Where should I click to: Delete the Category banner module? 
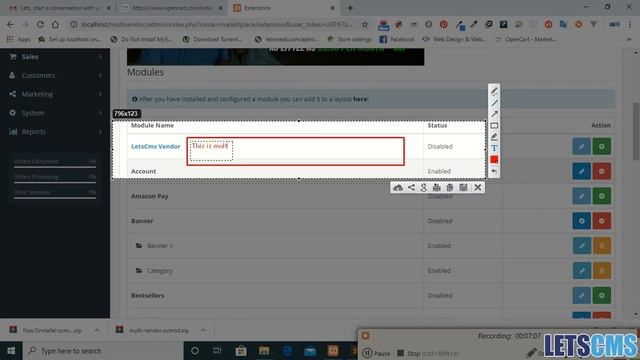(x=602, y=271)
